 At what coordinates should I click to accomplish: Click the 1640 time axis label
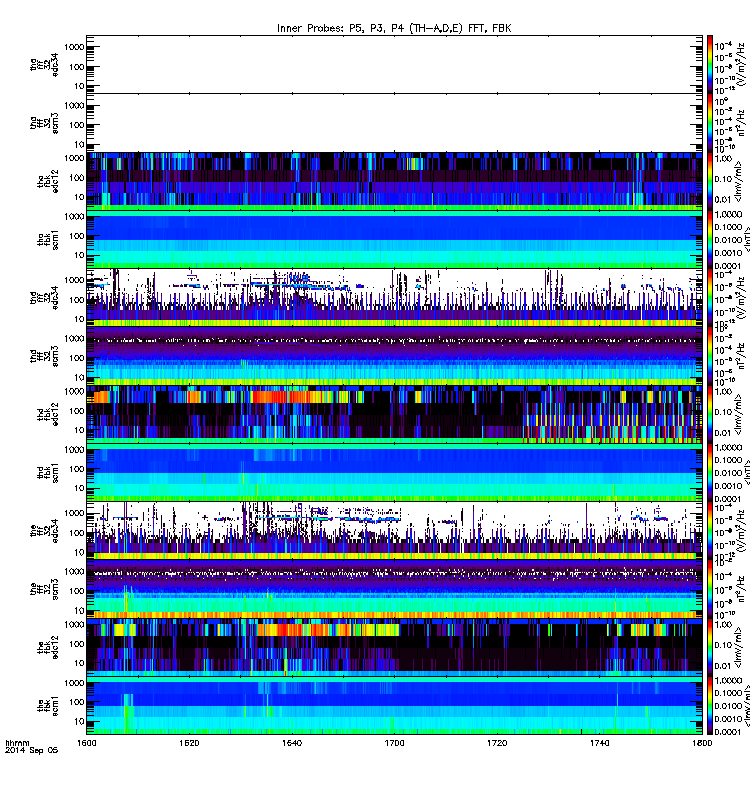pos(292,743)
